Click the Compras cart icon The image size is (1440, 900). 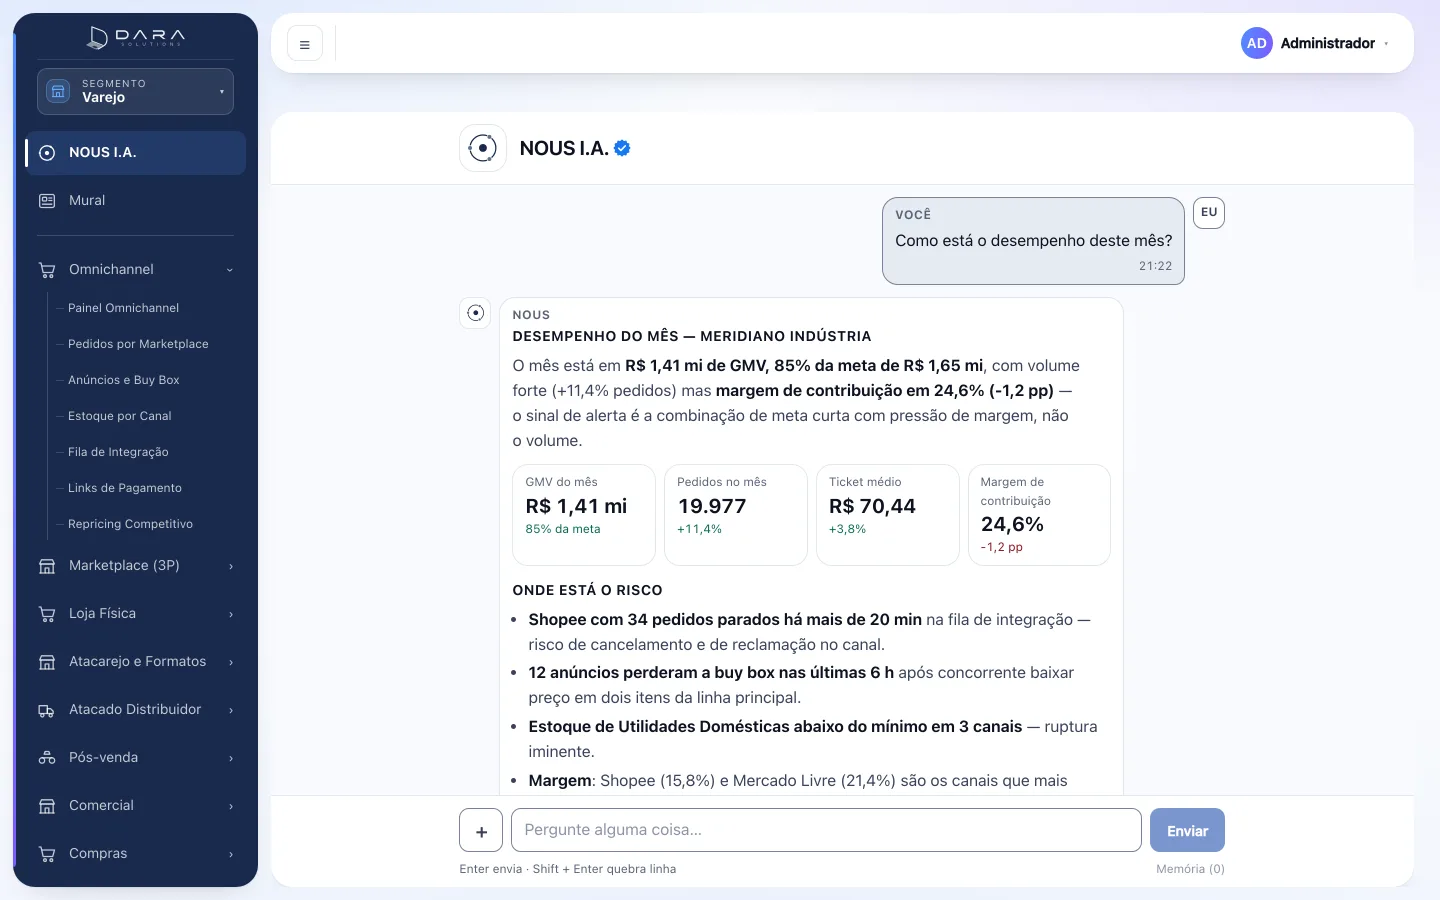point(47,854)
